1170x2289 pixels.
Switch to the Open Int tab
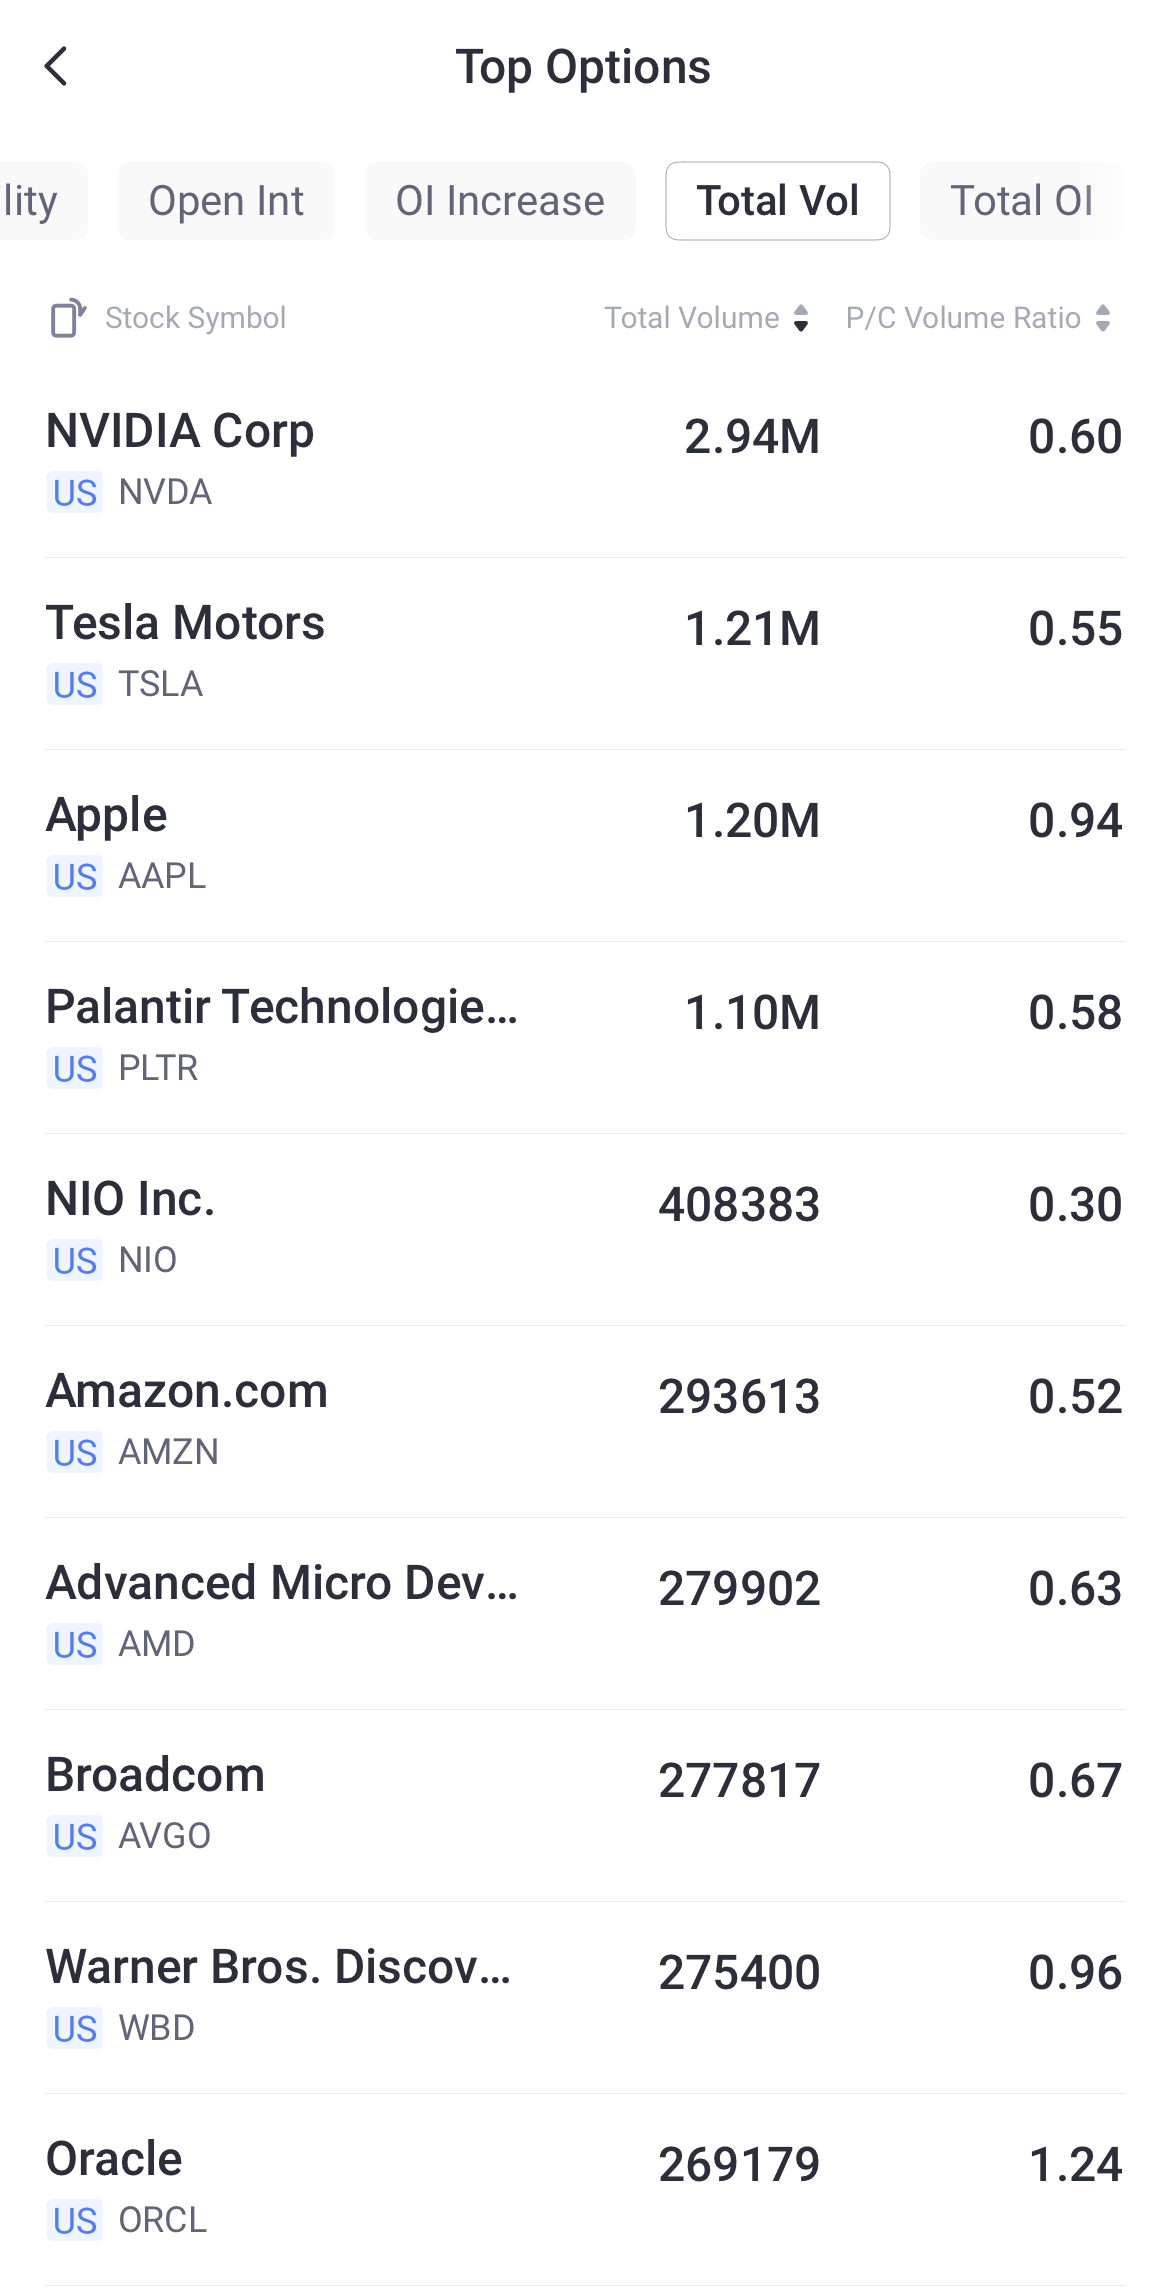[x=226, y=201]
